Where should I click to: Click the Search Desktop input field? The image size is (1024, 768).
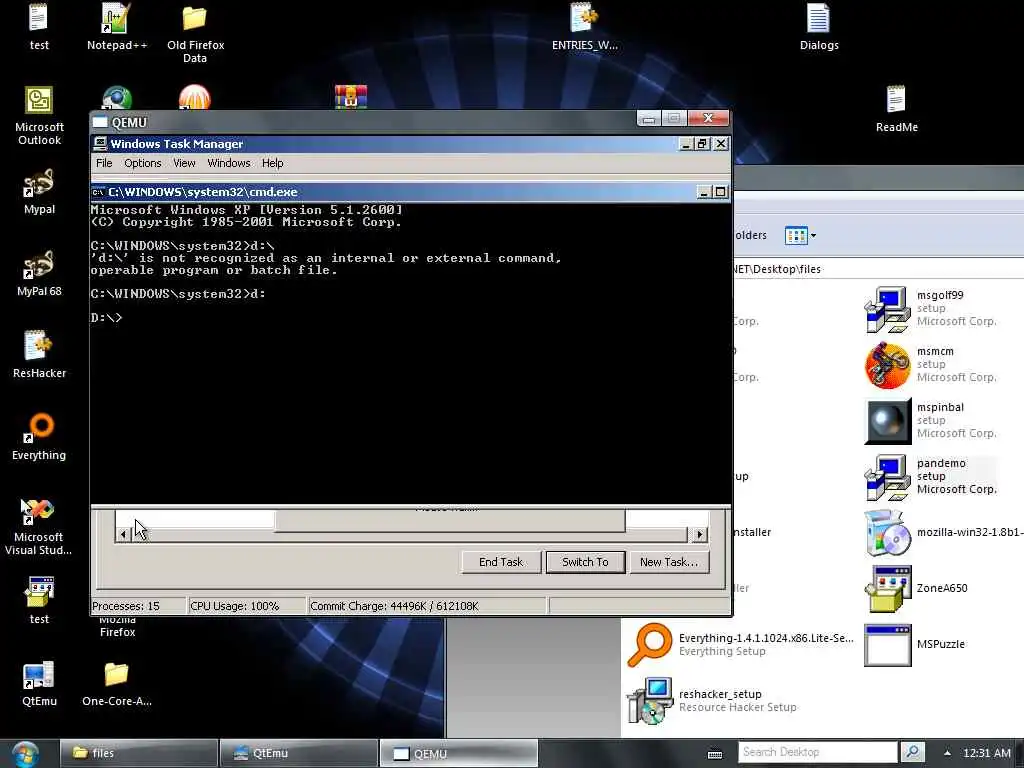(818, 752)
